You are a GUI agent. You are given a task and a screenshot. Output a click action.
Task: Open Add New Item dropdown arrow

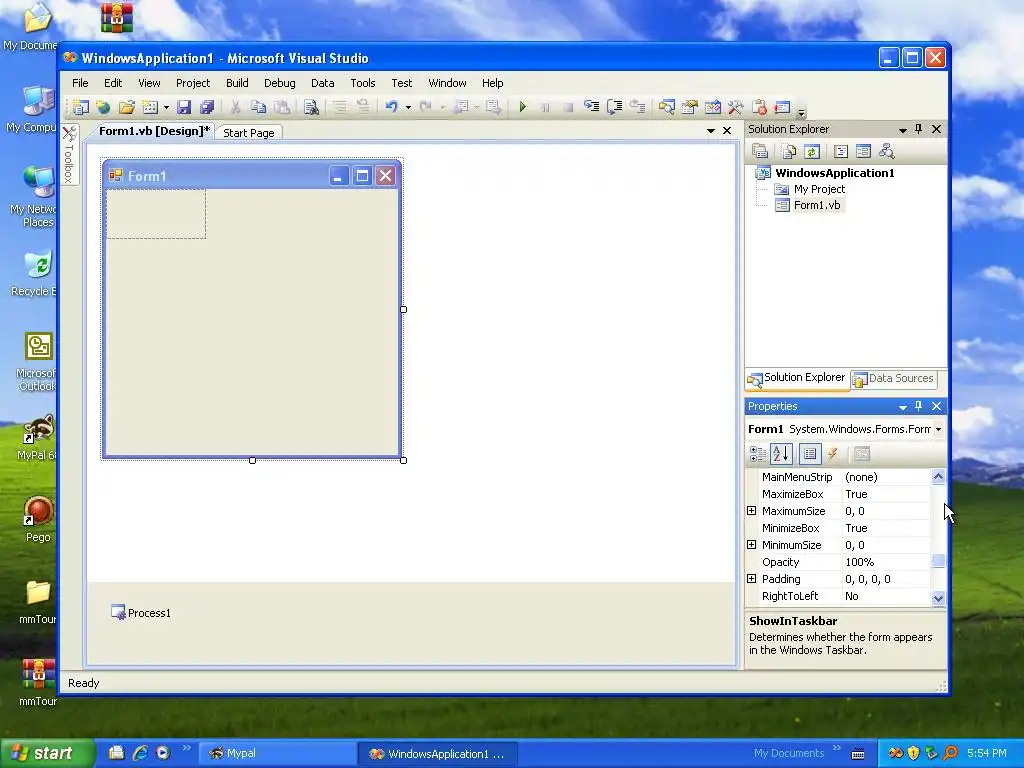coord(167,106)
